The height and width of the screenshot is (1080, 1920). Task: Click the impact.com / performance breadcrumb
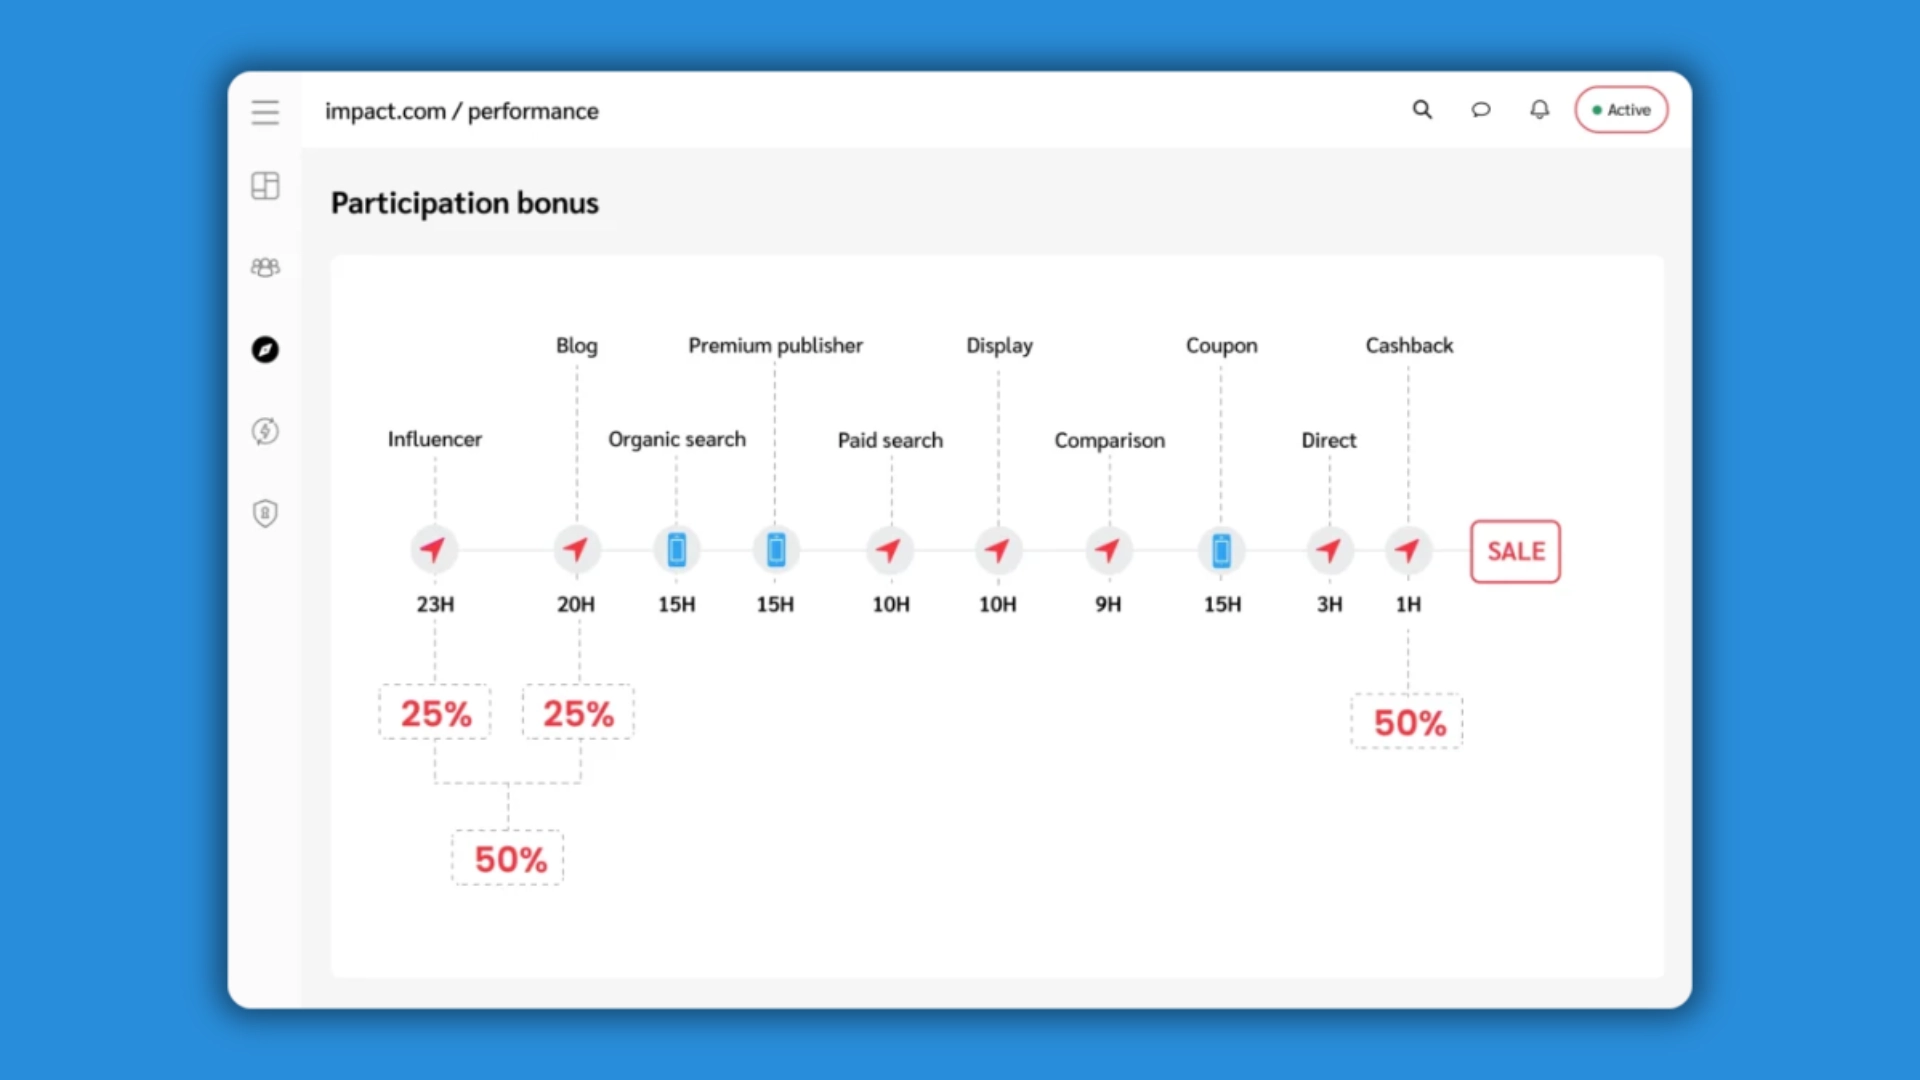tap(461, 111)
